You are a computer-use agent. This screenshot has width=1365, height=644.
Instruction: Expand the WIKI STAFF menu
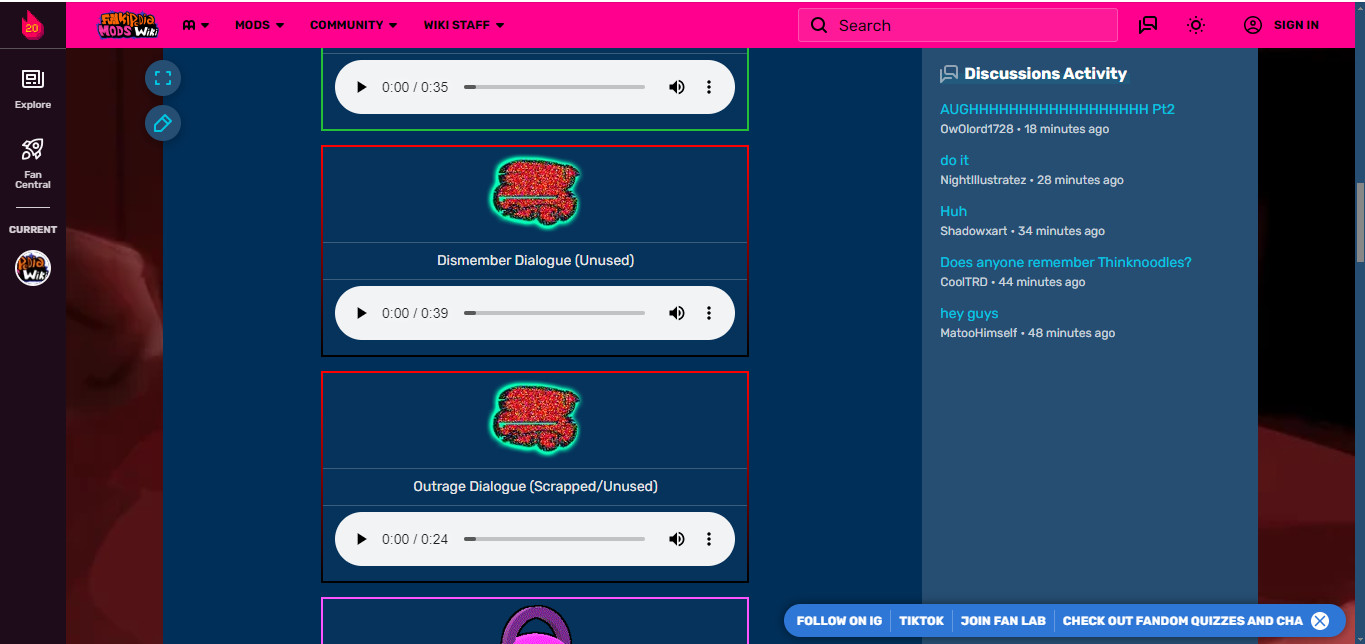[464, 25]
